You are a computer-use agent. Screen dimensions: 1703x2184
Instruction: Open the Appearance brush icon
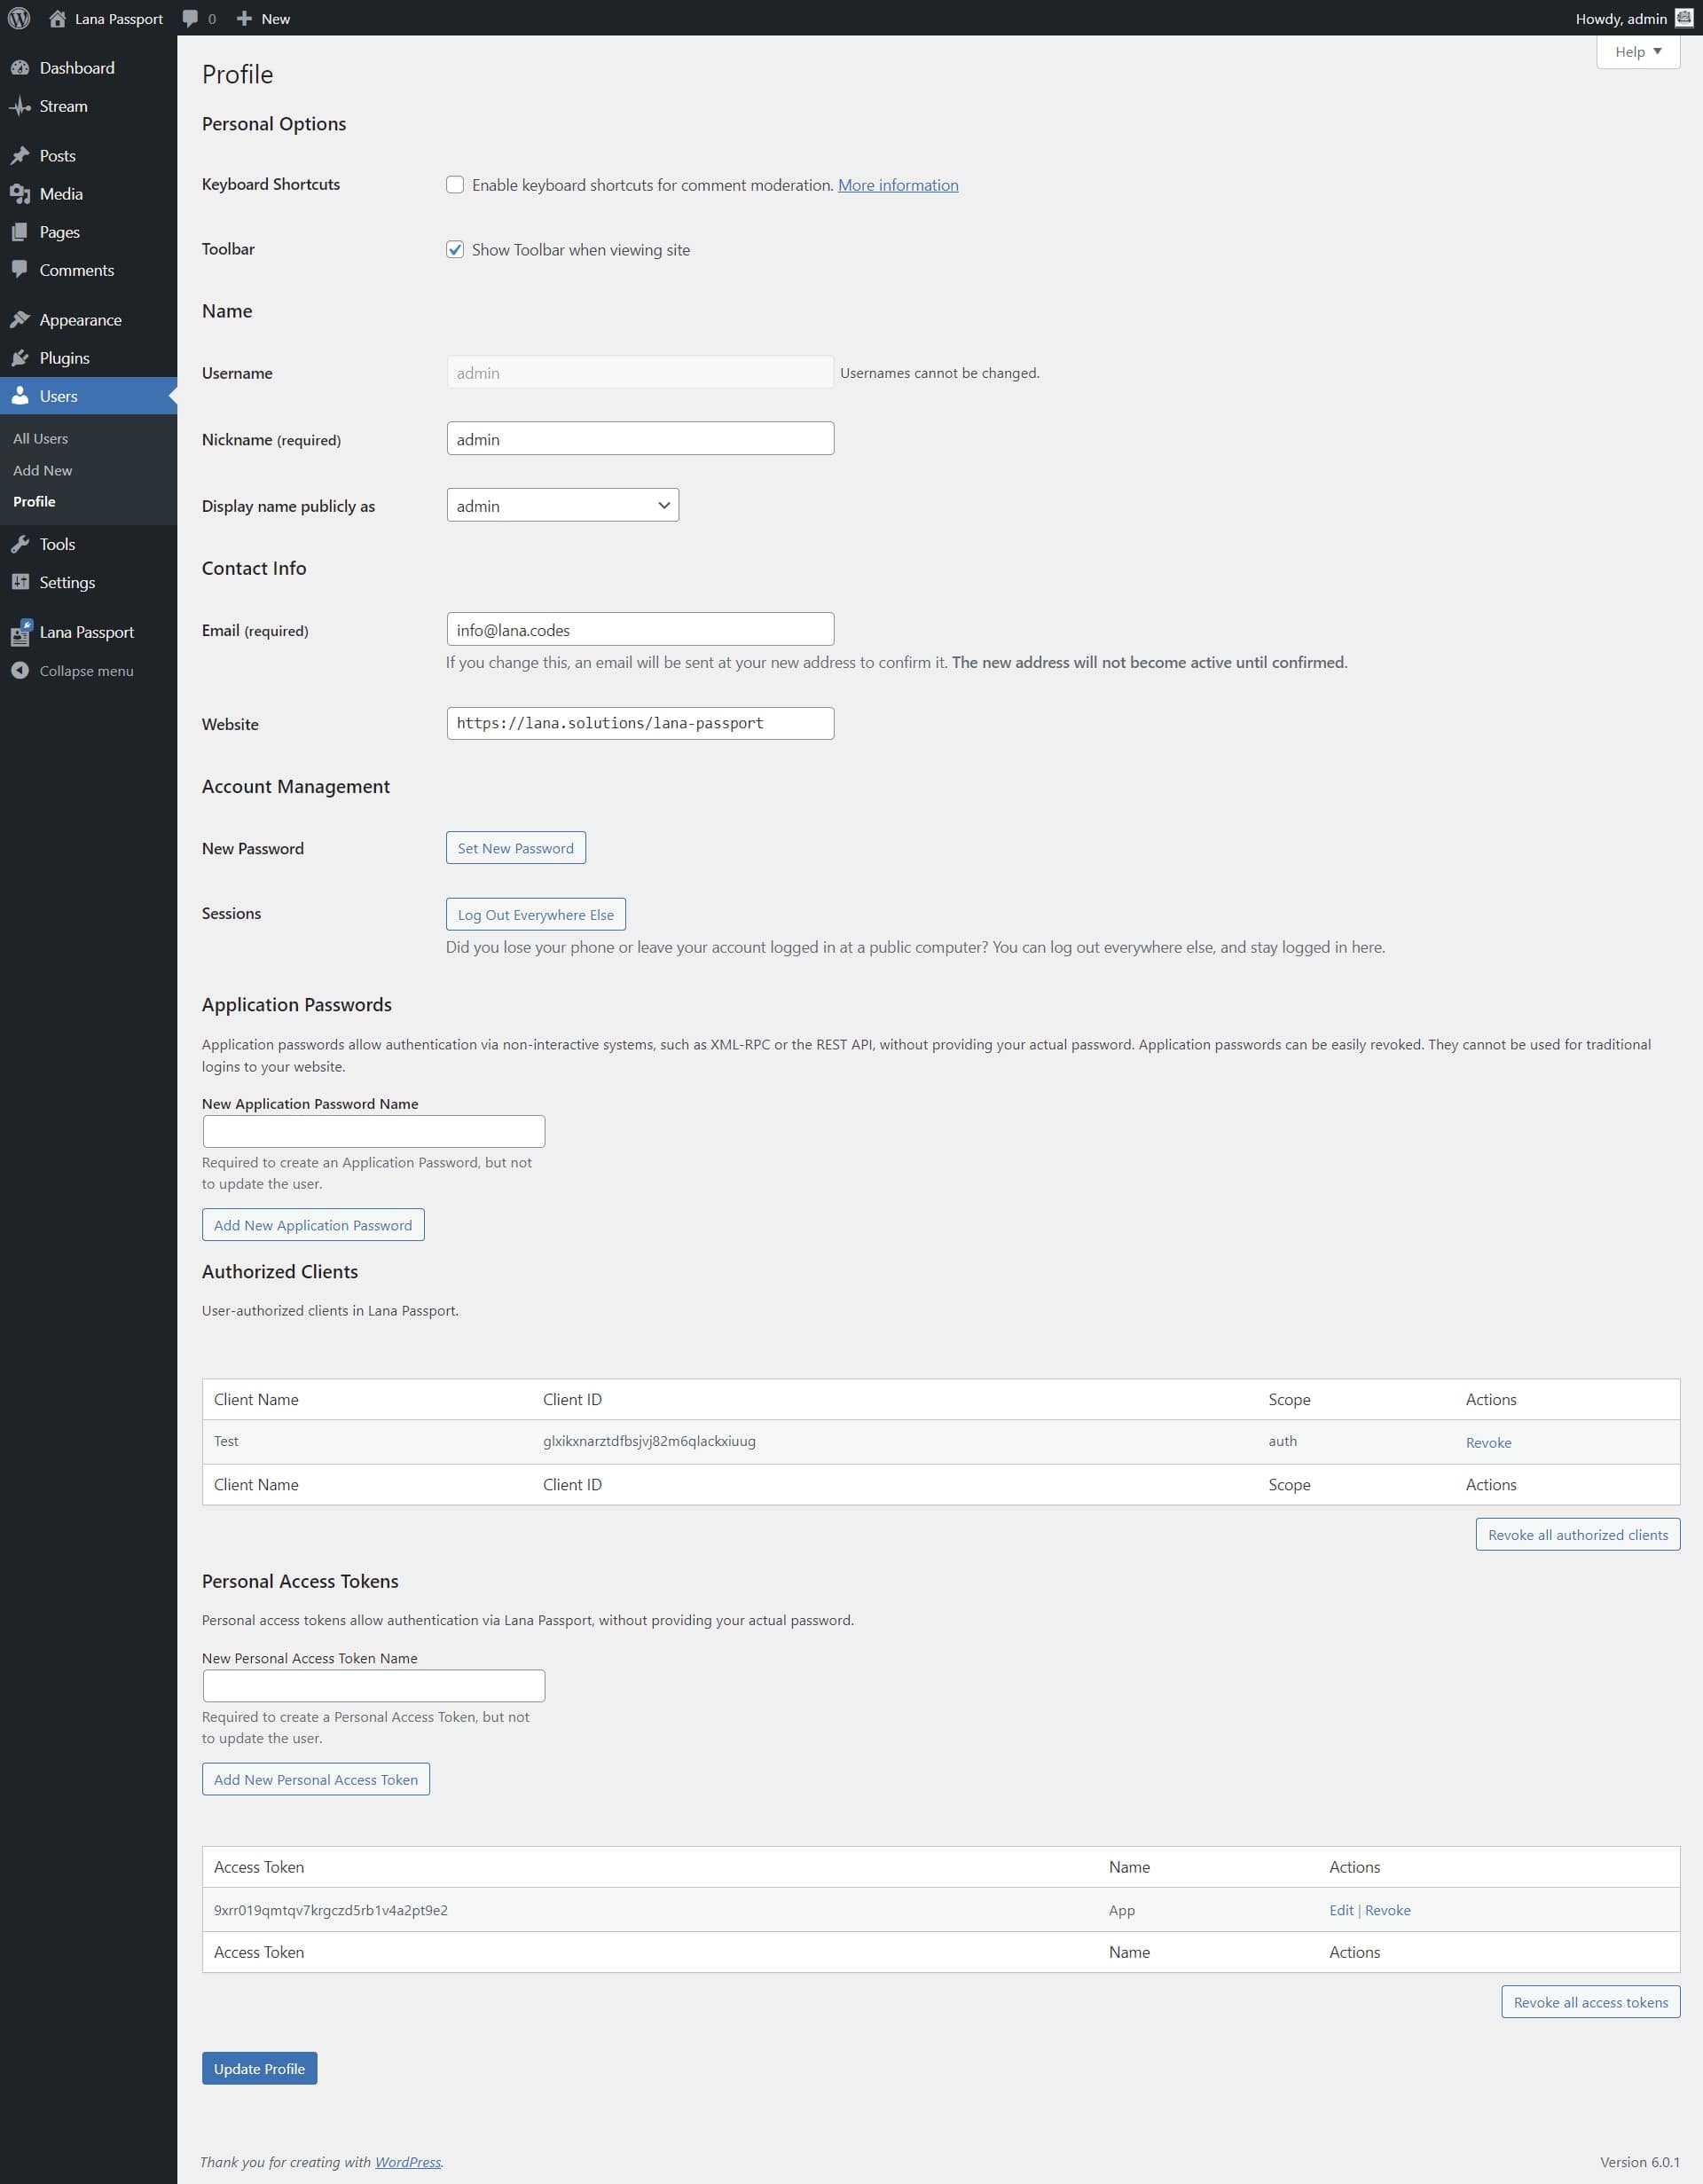pos(20,320)
